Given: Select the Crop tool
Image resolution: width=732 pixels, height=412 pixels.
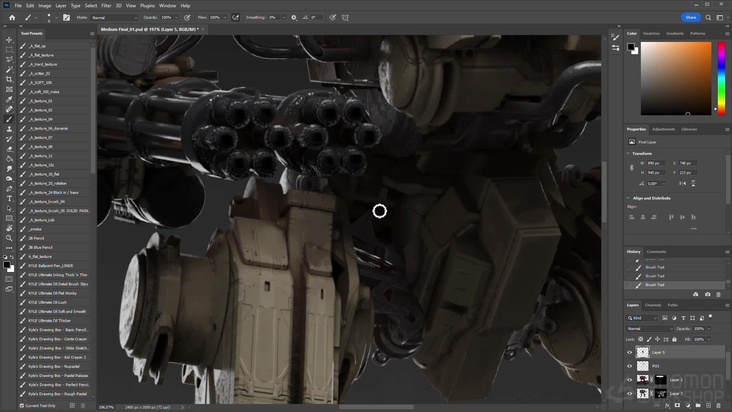Looking at the screenshot, I should point(9,79).
